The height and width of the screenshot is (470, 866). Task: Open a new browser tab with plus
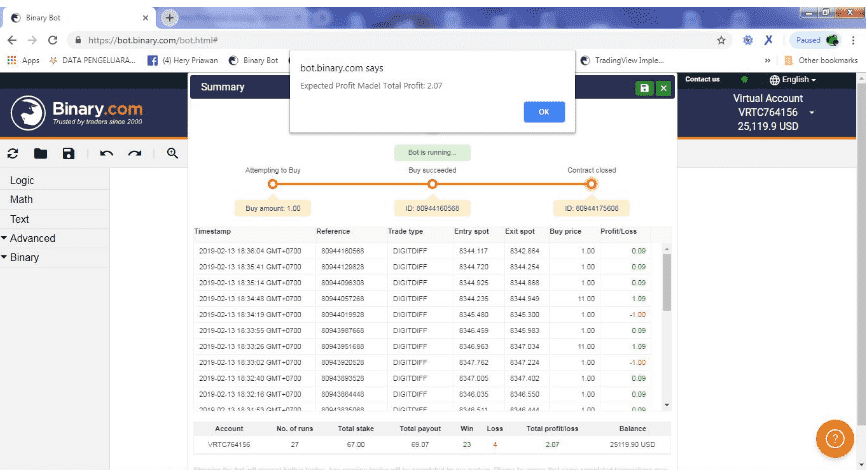[170, 18]
